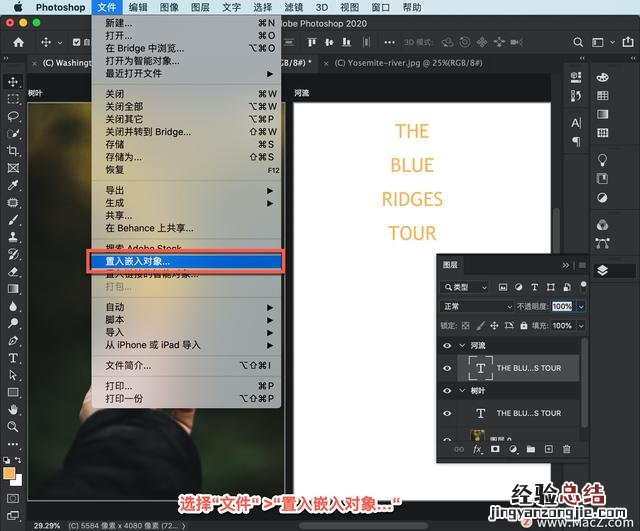Click the share icon at top right

tap(628, 42)
